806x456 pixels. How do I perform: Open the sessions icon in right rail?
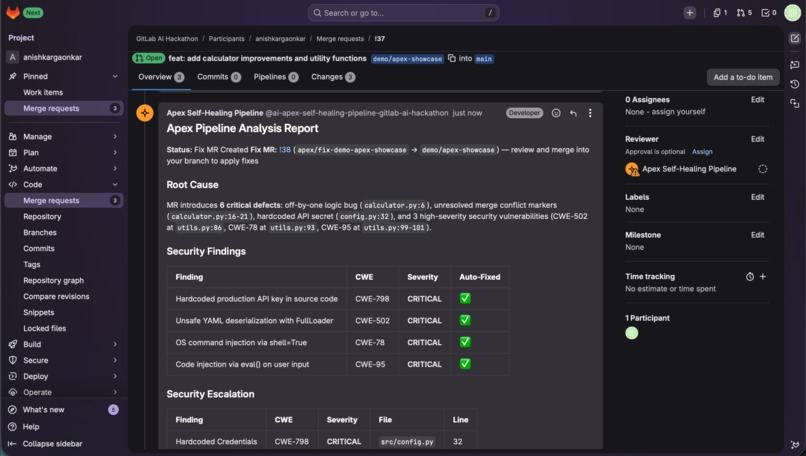point(795,104)
